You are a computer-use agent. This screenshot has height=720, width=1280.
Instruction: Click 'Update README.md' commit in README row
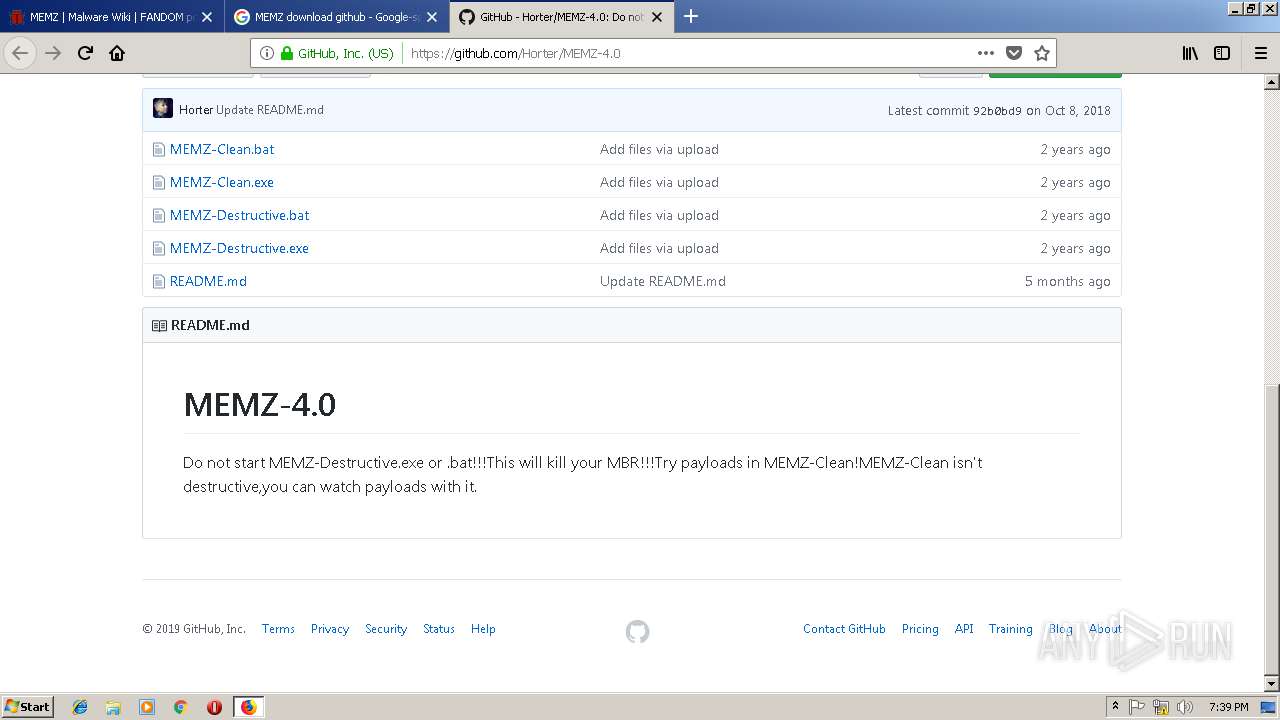pos(663,281)
